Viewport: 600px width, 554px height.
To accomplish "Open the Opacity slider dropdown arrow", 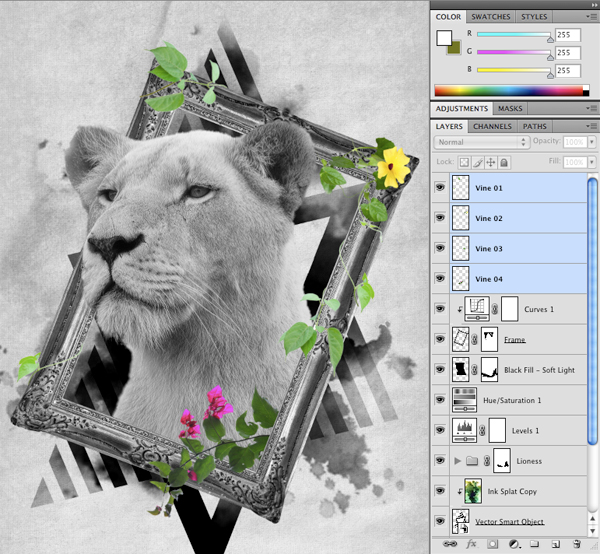I will pyautogui.click(x=592, y=142).
